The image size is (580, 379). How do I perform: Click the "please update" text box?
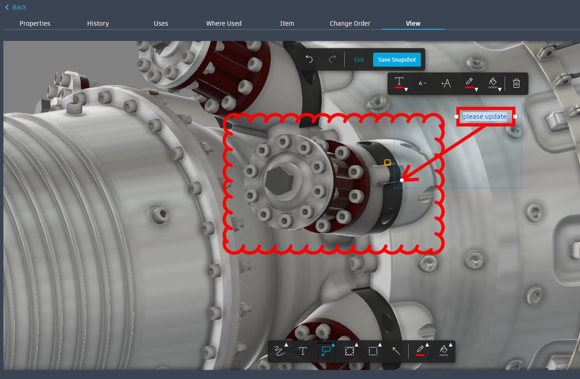click(485, 116)
